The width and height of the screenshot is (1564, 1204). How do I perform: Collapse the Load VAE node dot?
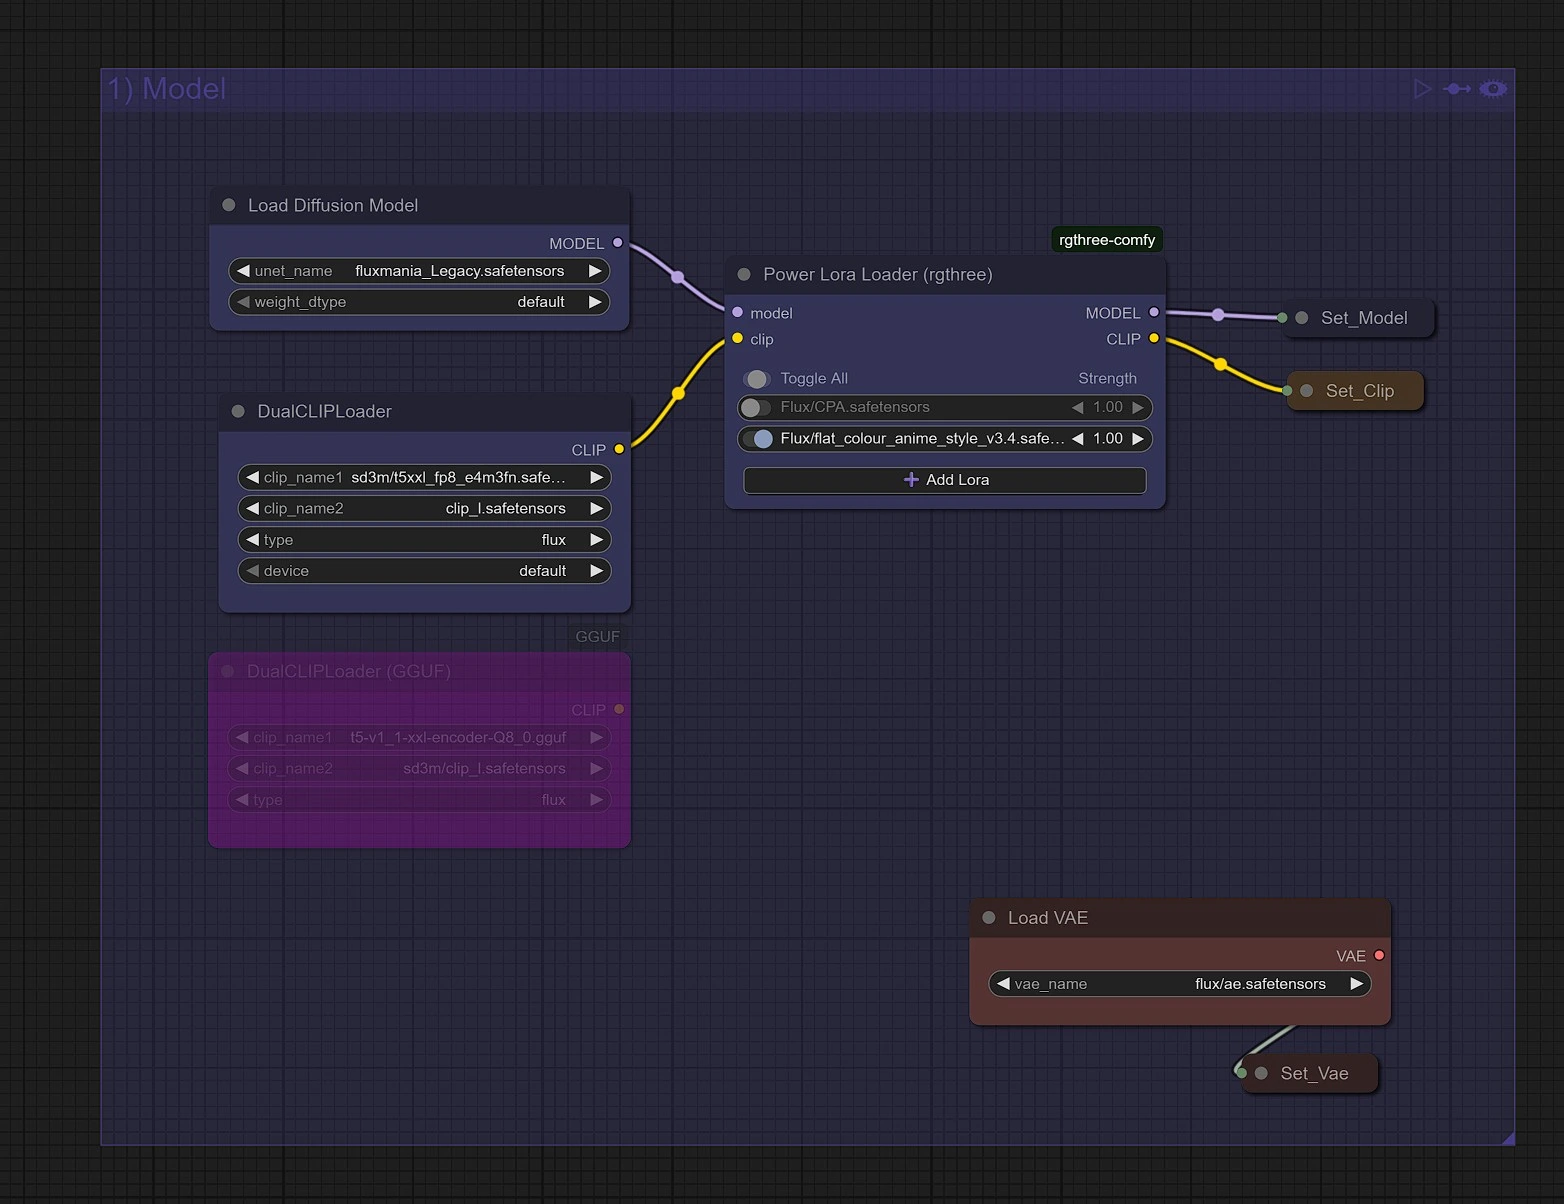point(989,917)
